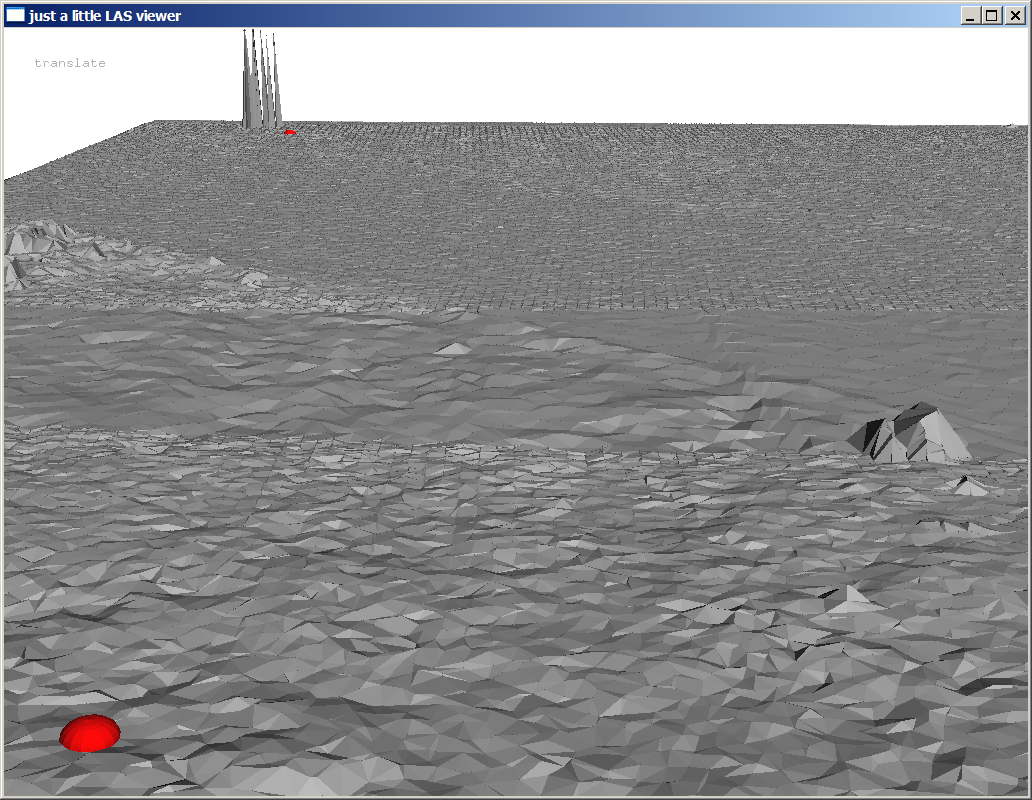Select the large red dome marker
This screenshot has width=1032, height=800.
pos(90,732)
